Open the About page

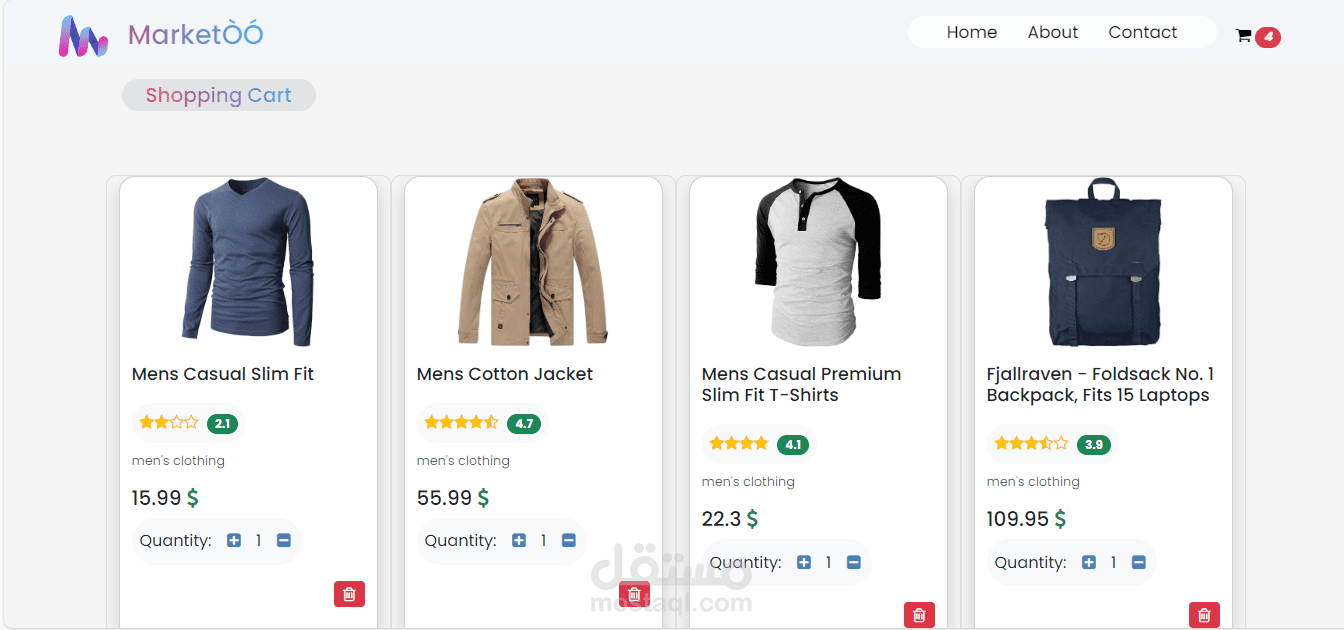click(1053, 33)
